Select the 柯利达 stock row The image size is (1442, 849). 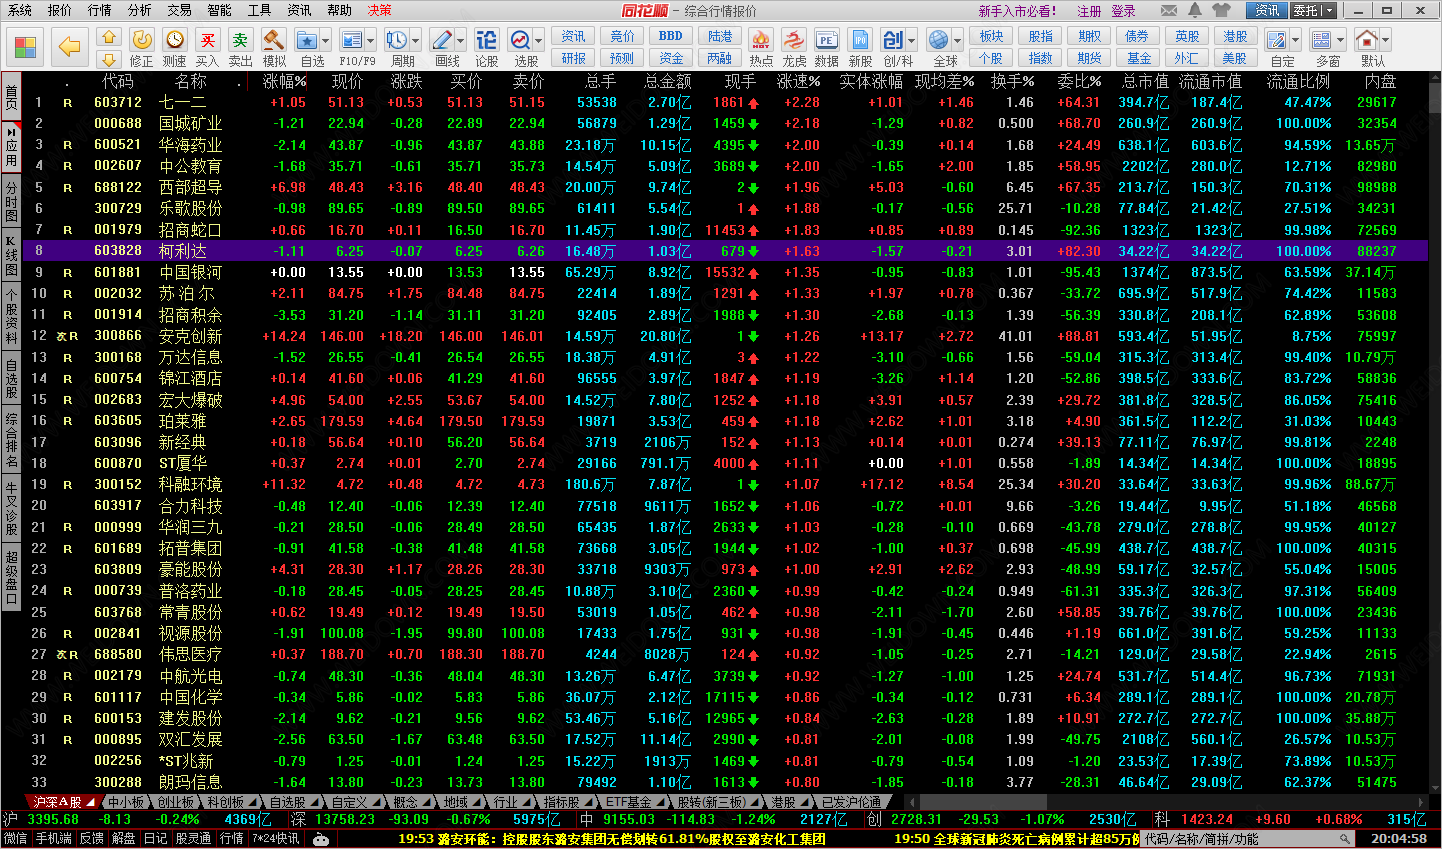[726, 251]
